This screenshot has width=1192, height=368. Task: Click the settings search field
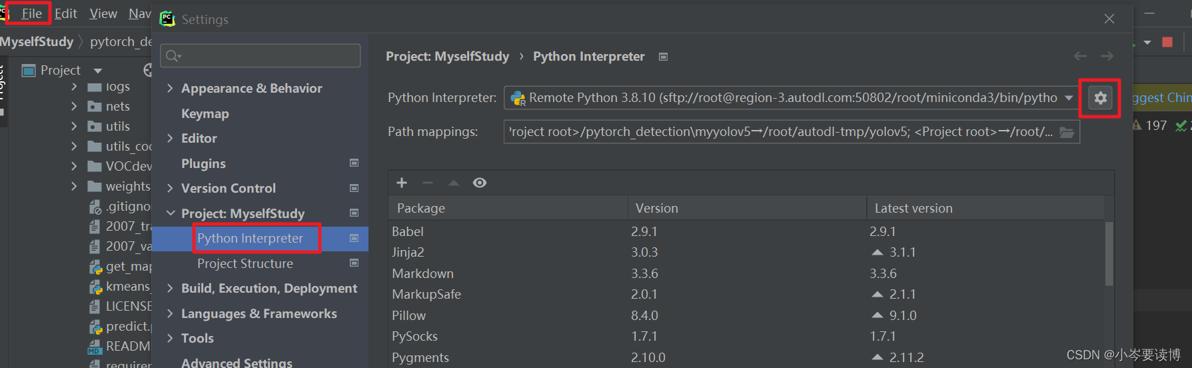[260, 56]
